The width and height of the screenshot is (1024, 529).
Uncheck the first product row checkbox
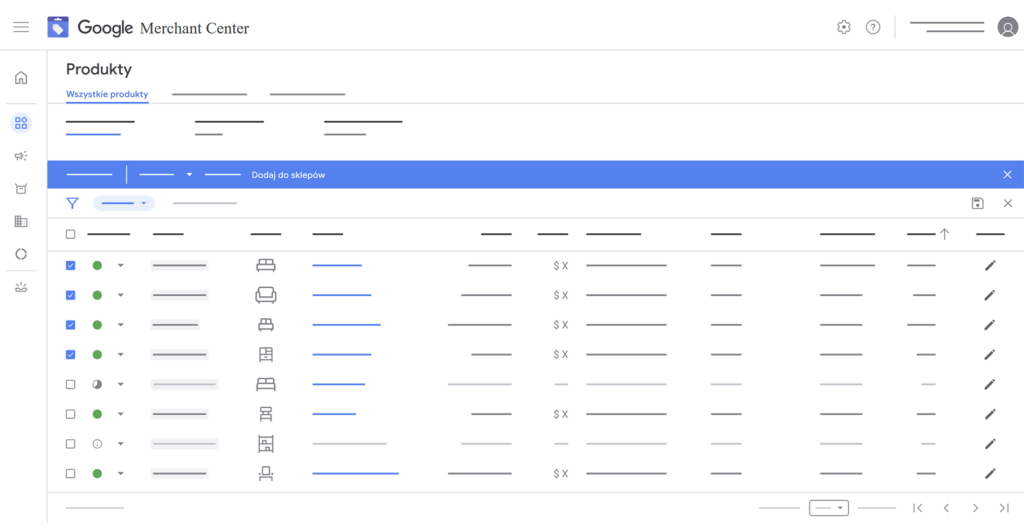point(70,265)
